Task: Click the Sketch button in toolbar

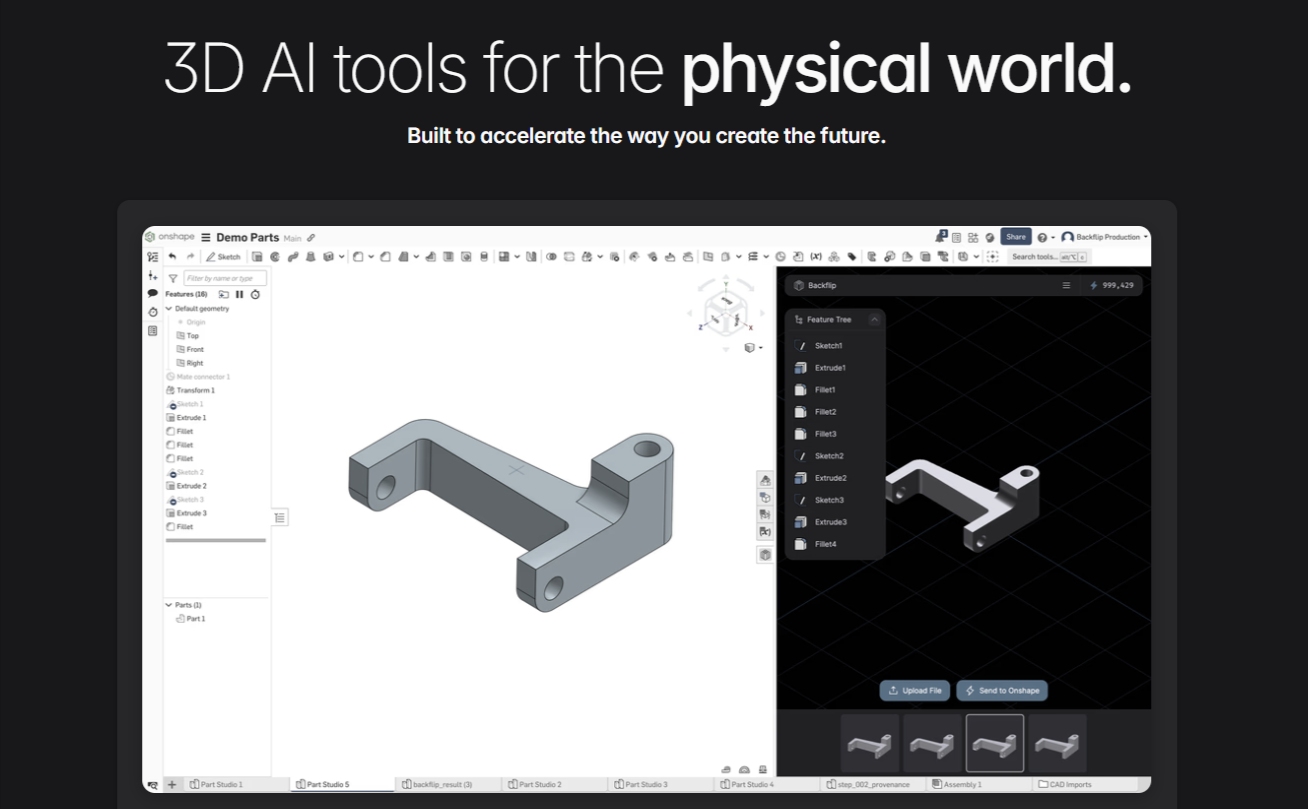Action: [x=223, y=257]
